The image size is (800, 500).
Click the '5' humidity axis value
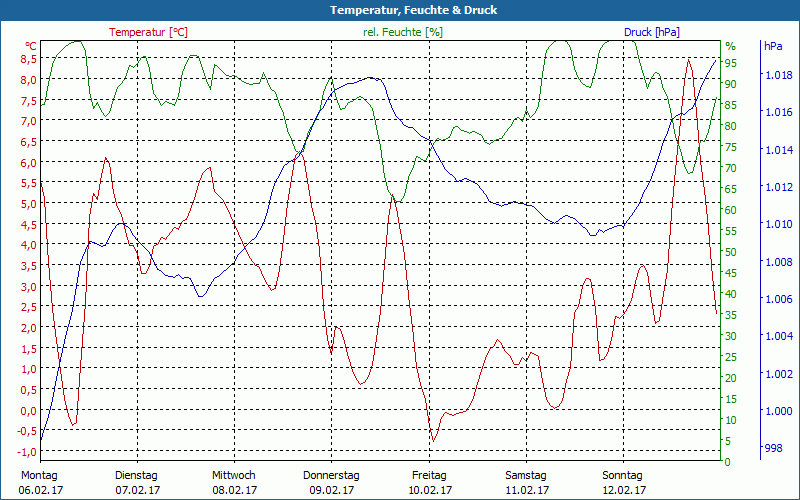728,441
